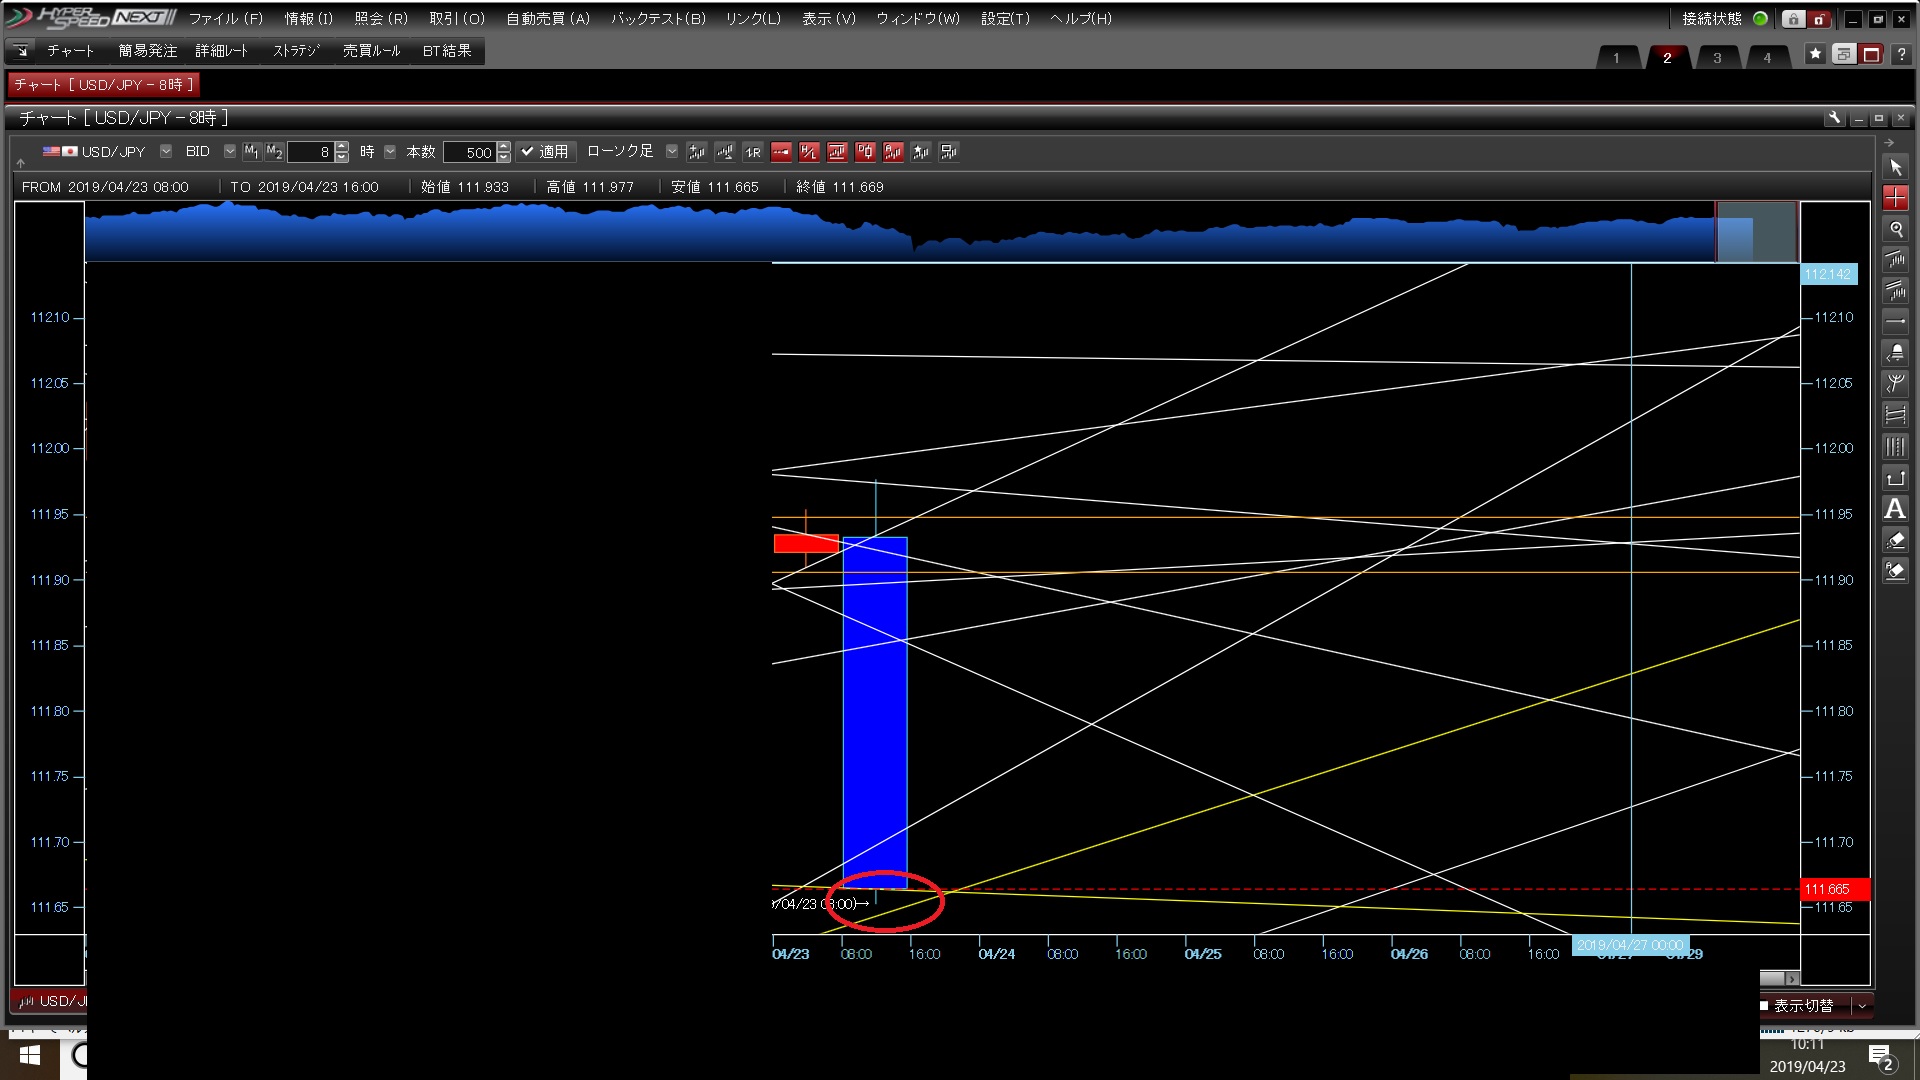This screenshot has height=1080, width=1920.
Task: Click the 売買ルール button
Action: 371,51
